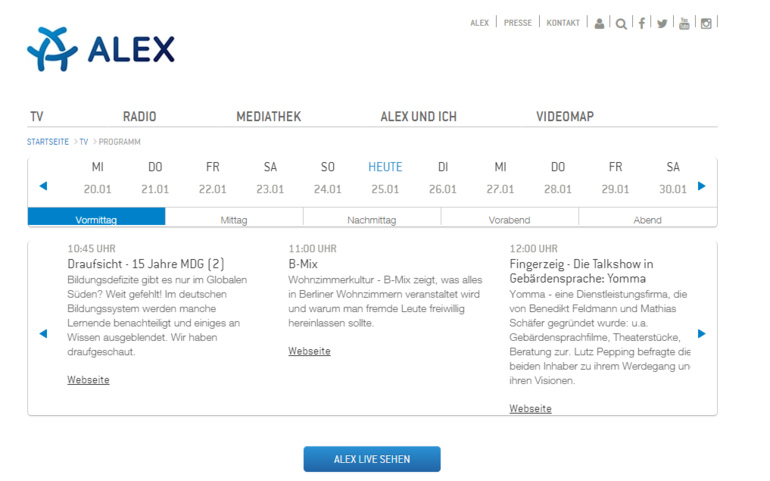Click the ALEX logo
This screenshot has height=481, width=770.
pos(101,49)
